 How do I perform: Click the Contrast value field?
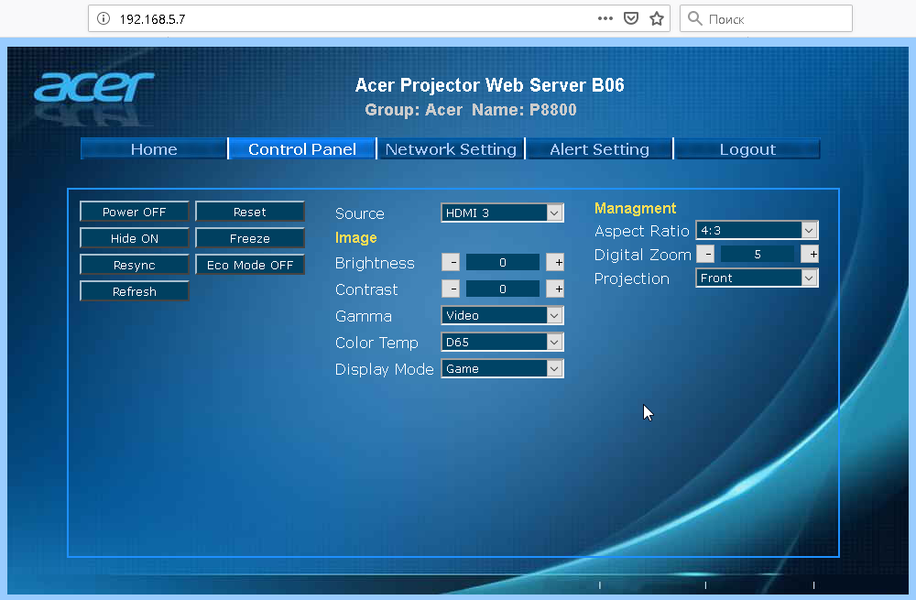click(502, 289)
